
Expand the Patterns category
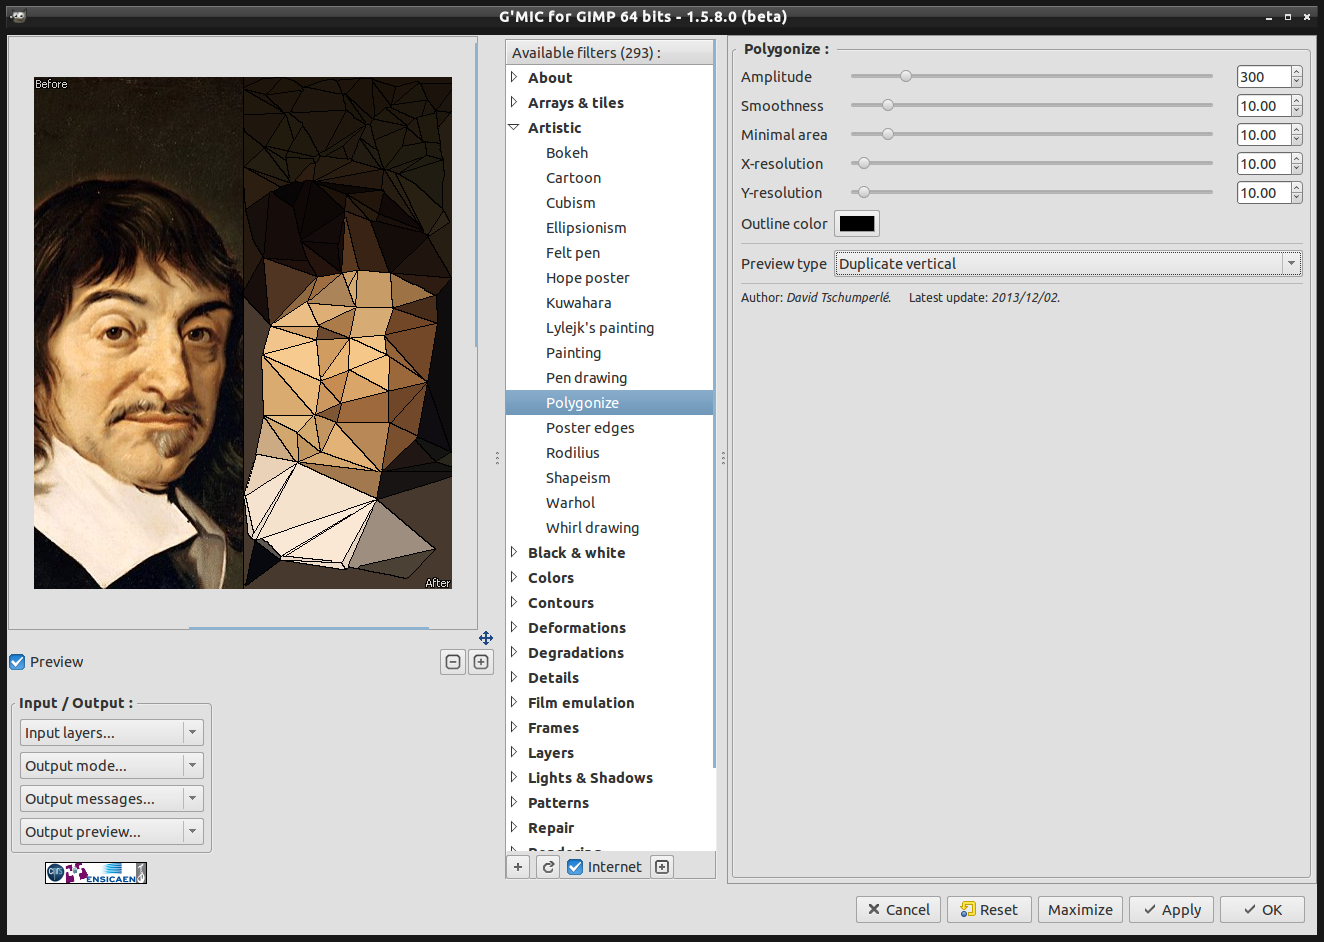tap(514, 802)
